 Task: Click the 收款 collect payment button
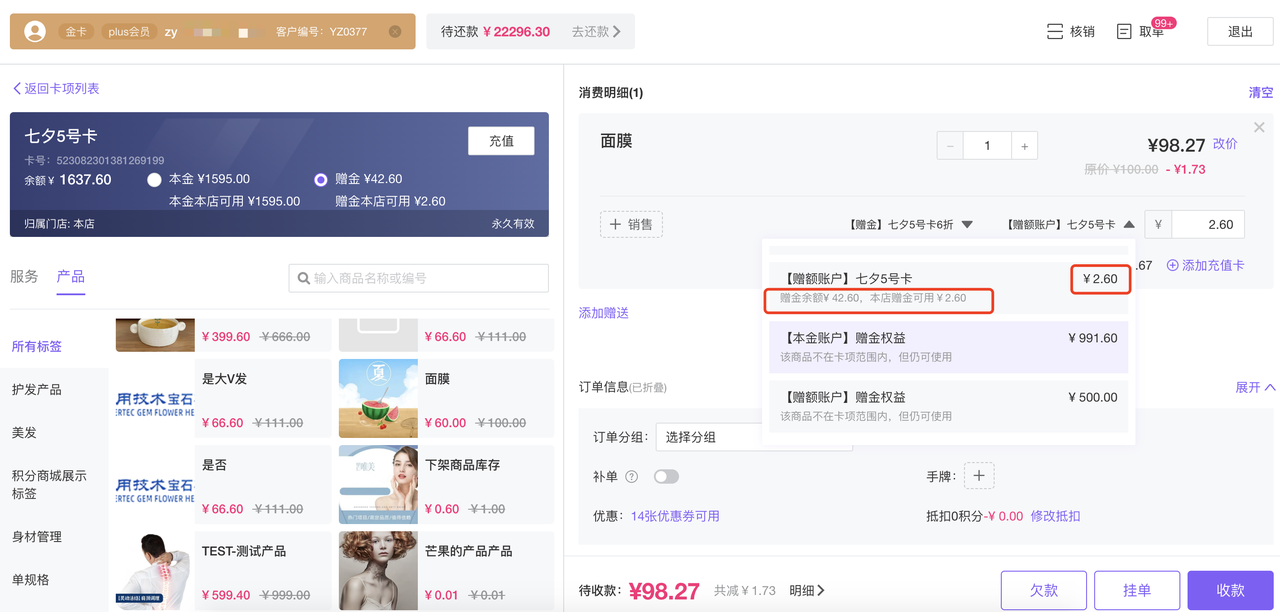pyautogui.click(x=1230, y=590)
